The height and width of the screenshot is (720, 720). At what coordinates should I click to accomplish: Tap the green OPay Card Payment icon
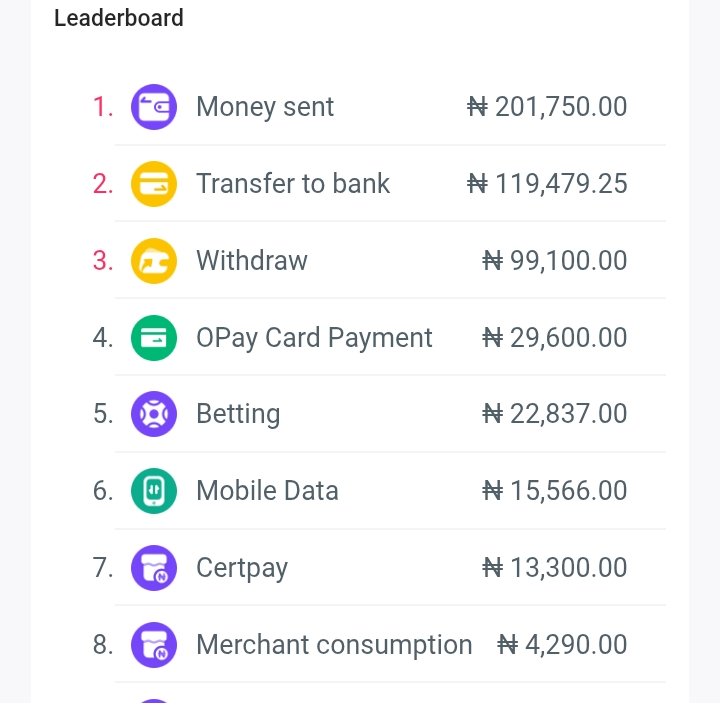point(154,338)
